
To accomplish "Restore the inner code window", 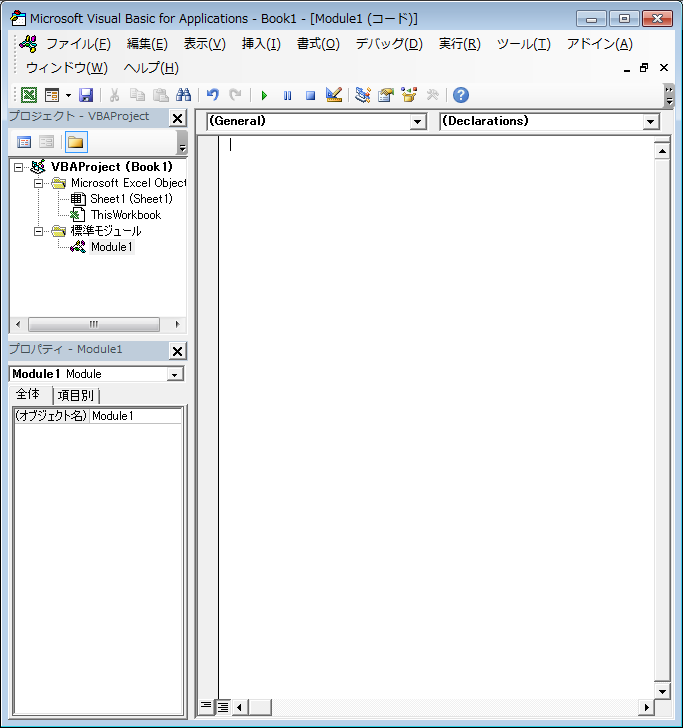I will point(644,68).
